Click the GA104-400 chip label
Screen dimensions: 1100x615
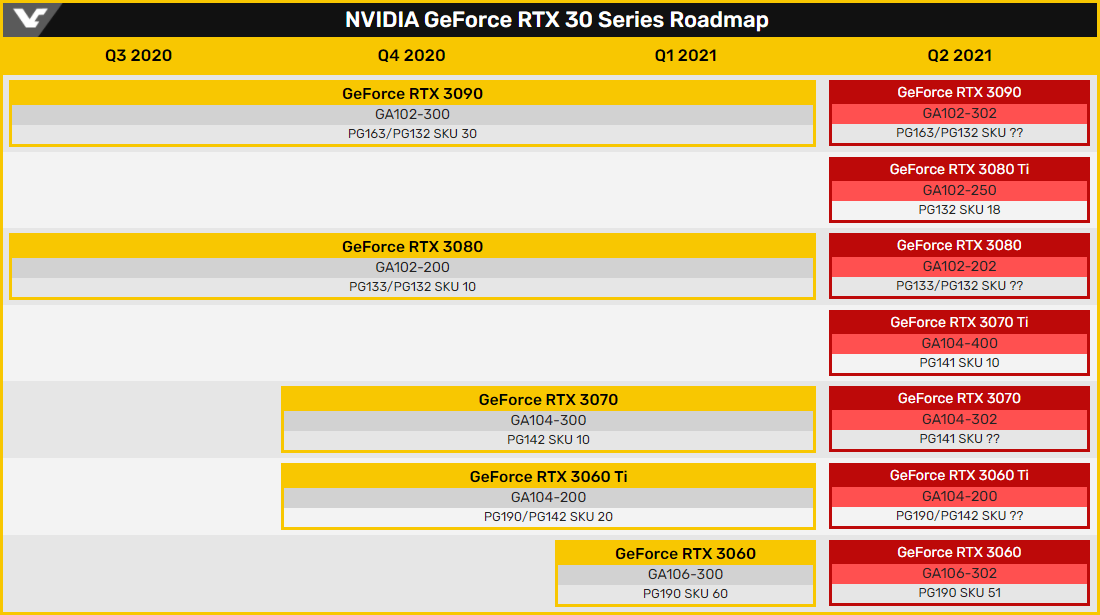[x=959, y=343]
